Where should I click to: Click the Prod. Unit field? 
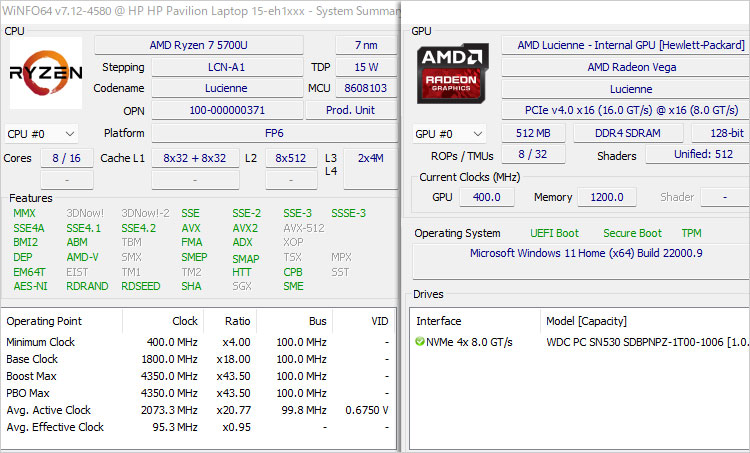(x=350, y=110)
